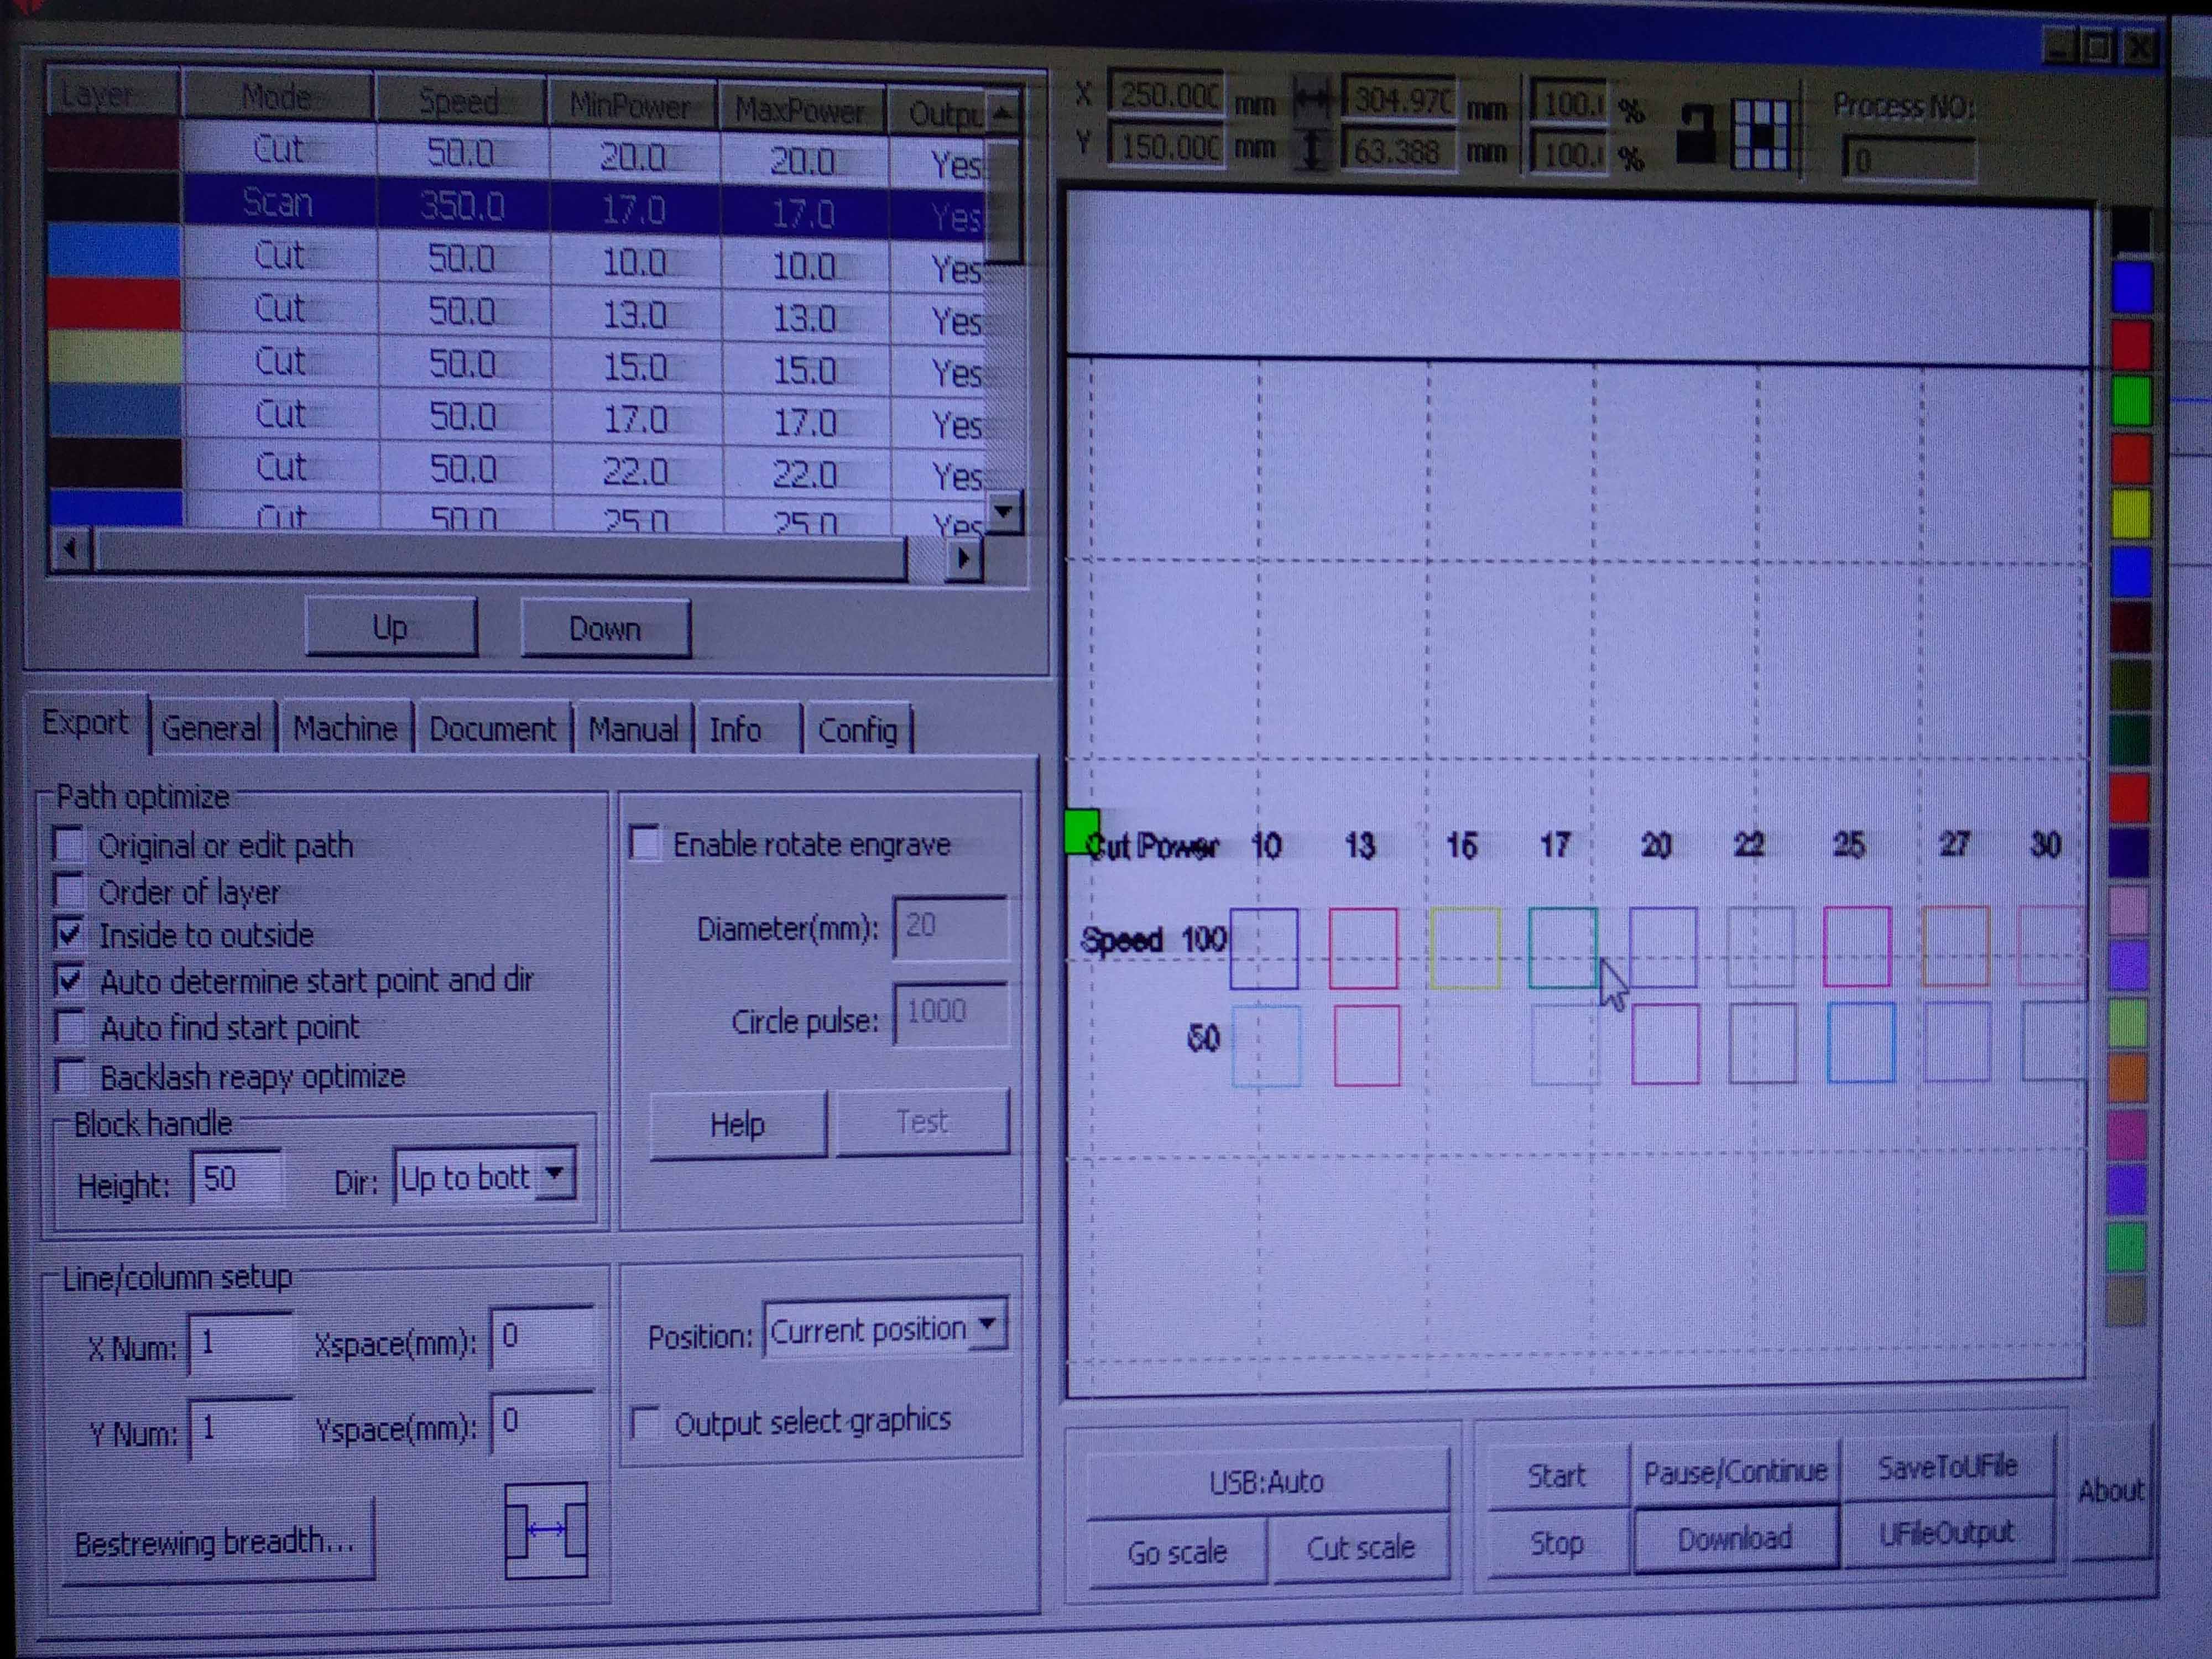
Task: Open the Position dropdown
Action: [x=987, y=1327]
